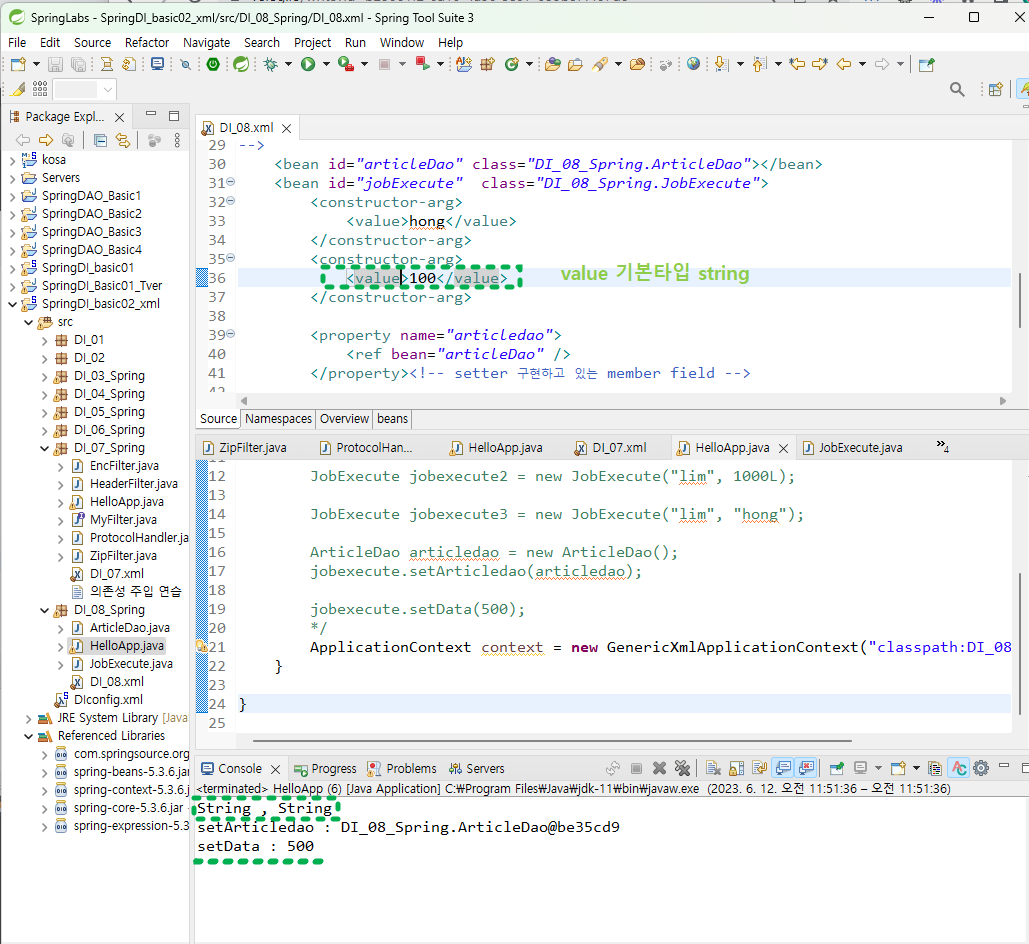Toggle Show Console on Standard Out change
The image size is (1029, 944).
[x=783, y=768]
